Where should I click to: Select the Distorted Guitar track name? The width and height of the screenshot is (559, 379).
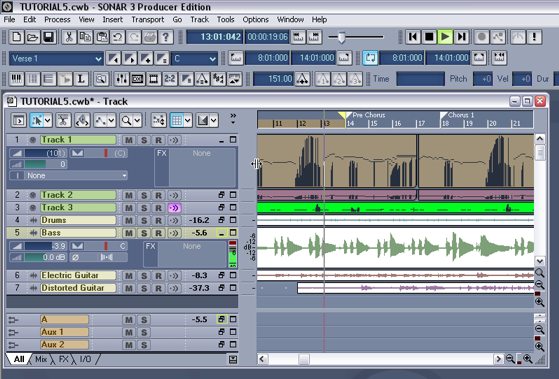(78, 288)
